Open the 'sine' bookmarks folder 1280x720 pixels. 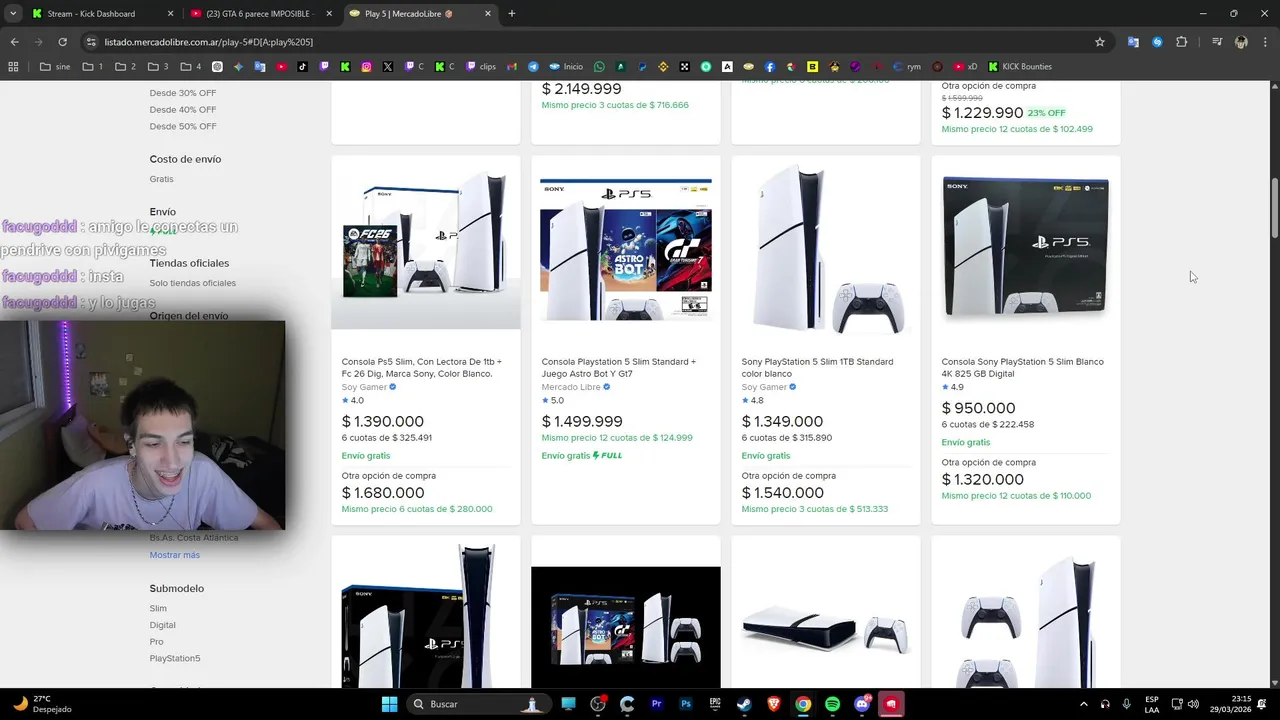(x=55, y=67)
